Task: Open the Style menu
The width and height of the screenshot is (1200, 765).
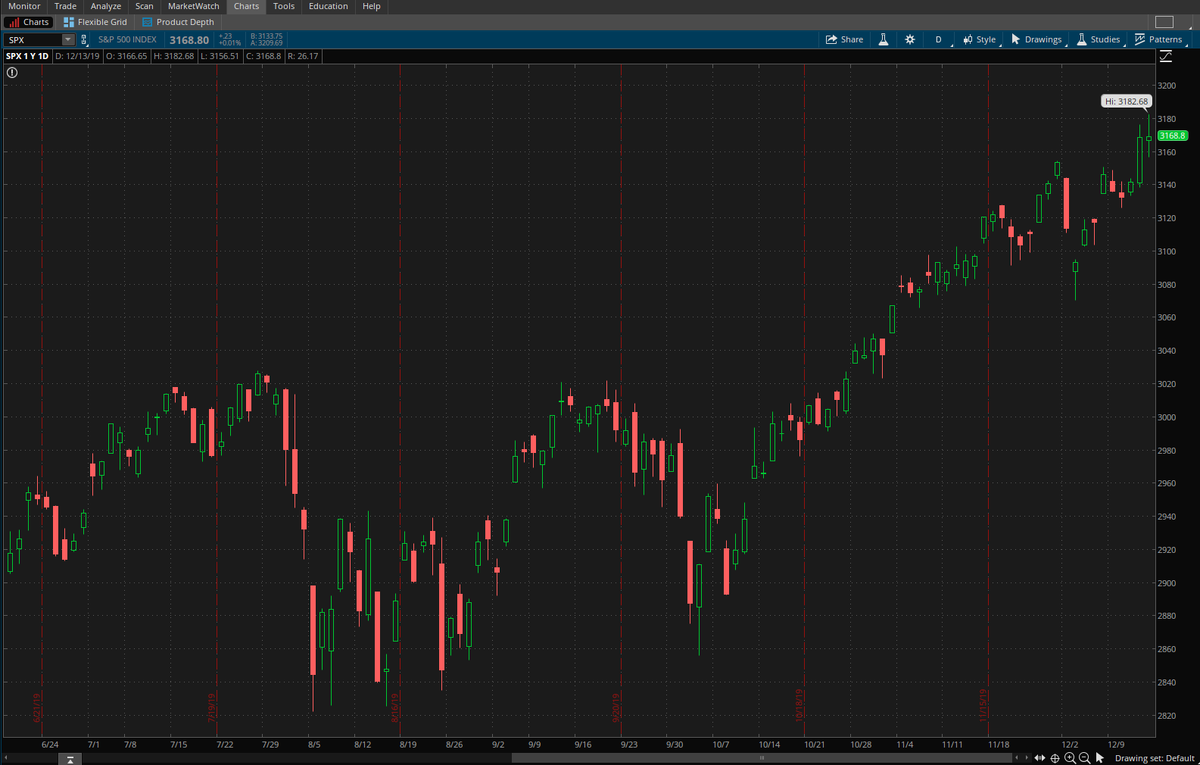Action: 980,39
